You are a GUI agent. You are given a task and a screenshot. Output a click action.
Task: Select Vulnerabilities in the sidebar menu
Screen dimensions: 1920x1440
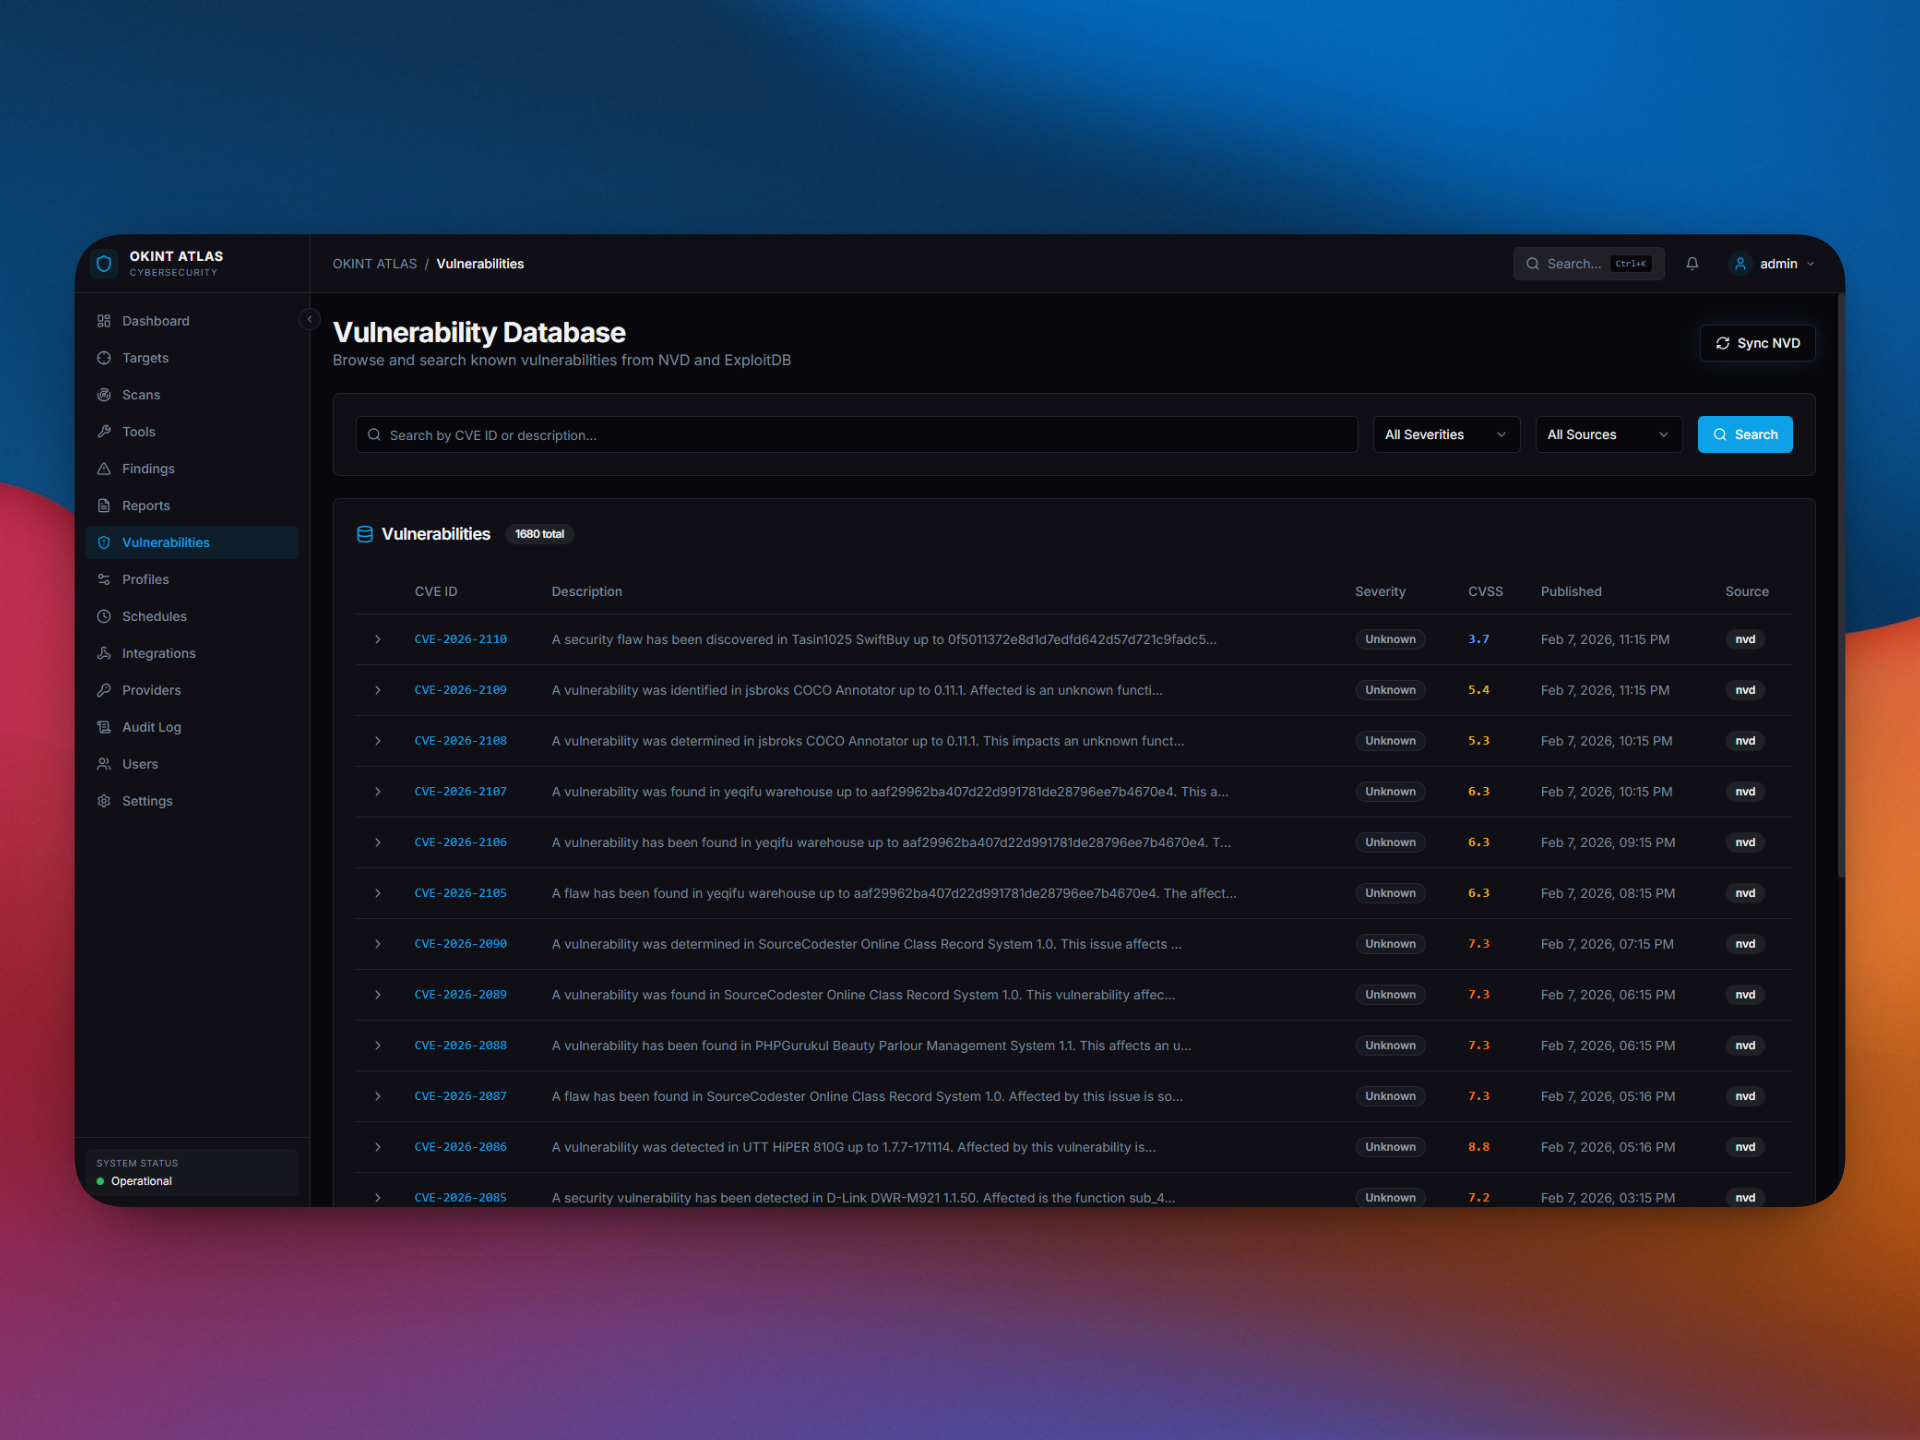pyautogui.click(x=165, y=542)
